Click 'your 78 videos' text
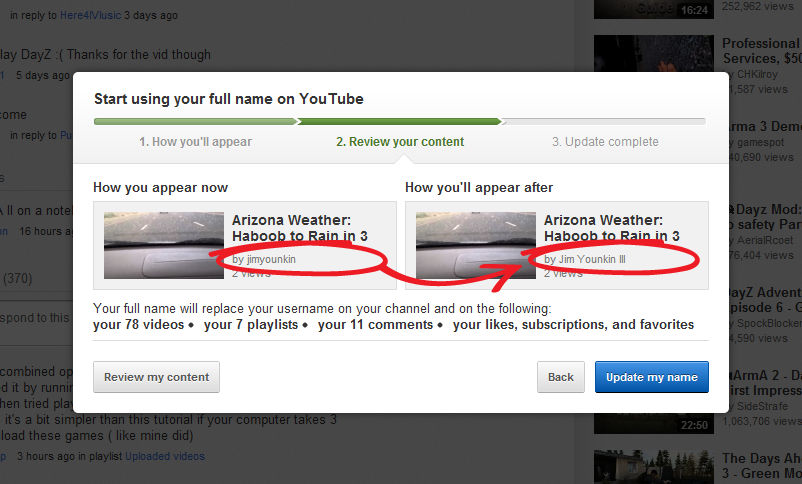 pyautogui.click(x=139, y=325)
